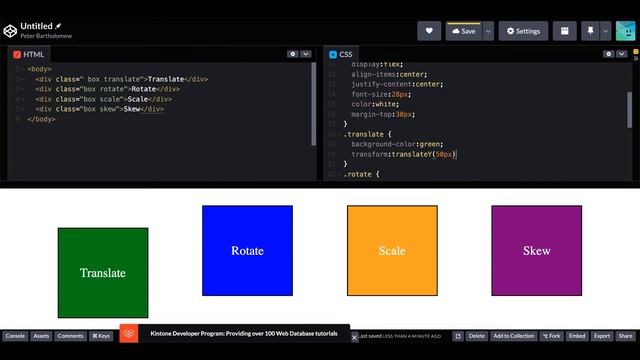Open the Save options dropdown arrow
Screen dimensions: 640x360
tap(488, 31)
